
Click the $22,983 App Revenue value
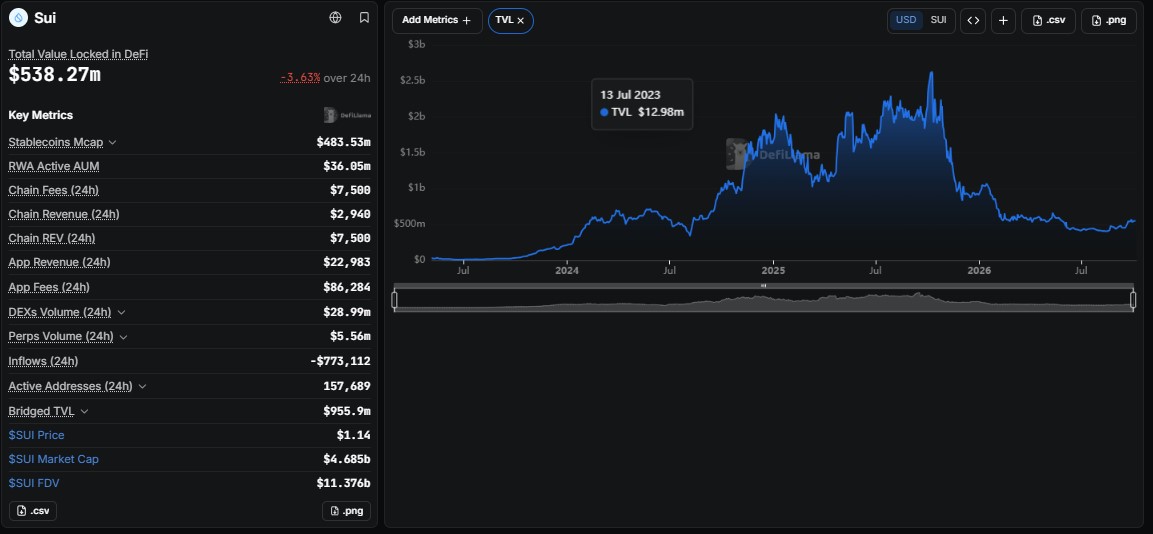(346, 263)
